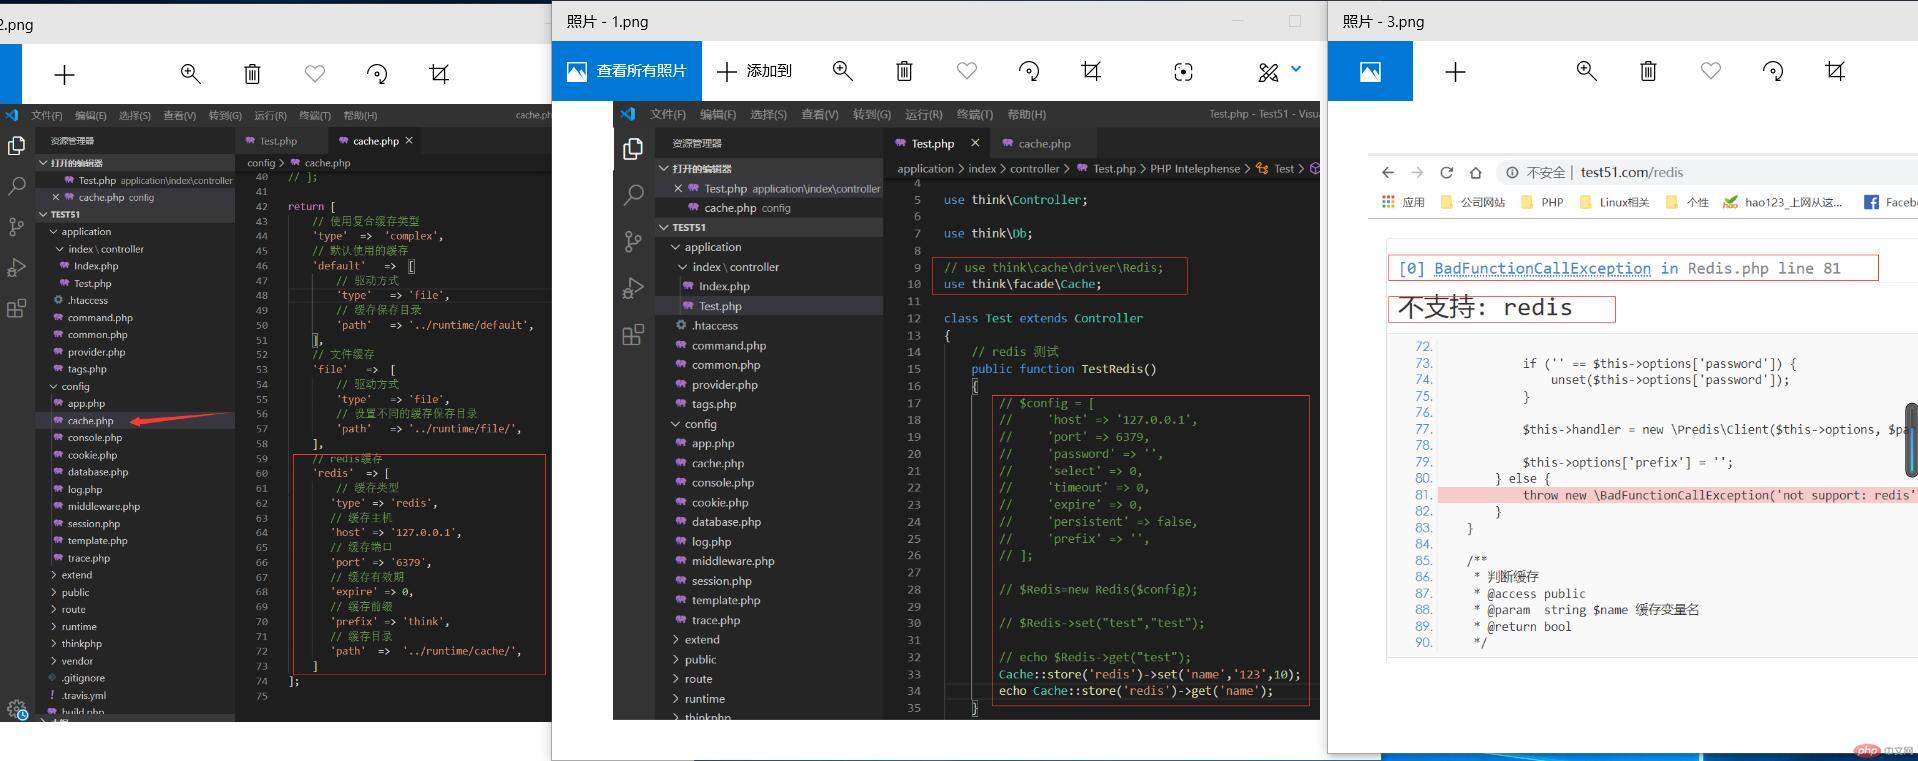Screen dimensions: 1918x761
Task: Select crop icon in 1.png Photos toolbar
Action: [1091, 71]
